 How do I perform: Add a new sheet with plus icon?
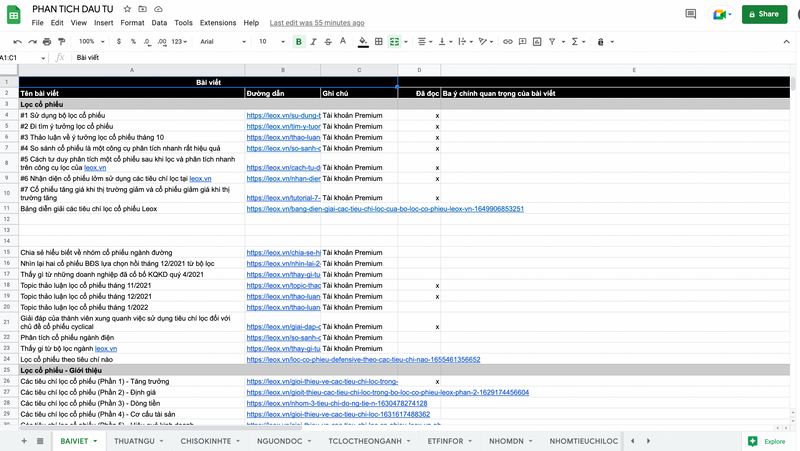(24, 441)
